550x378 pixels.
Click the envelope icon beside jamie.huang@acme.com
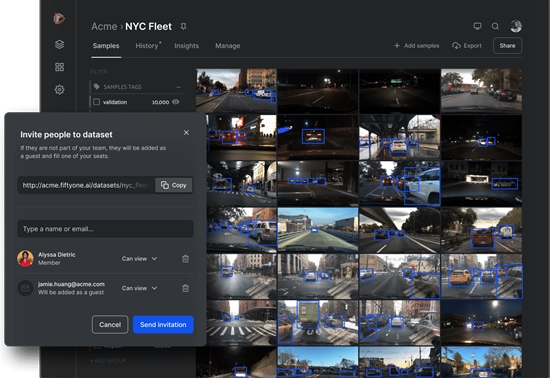25,288
